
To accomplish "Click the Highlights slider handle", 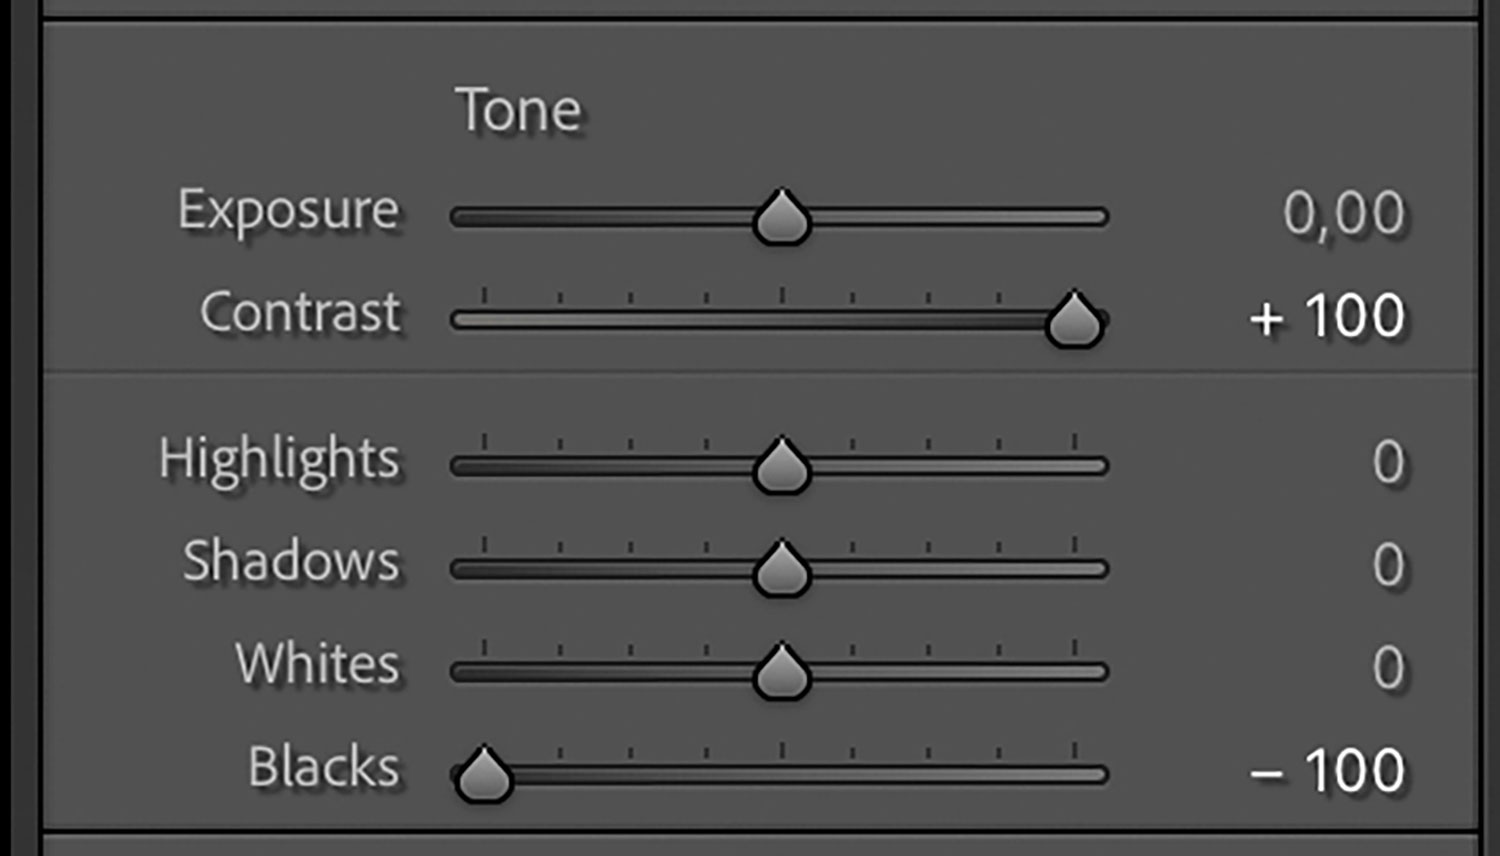I will tap(782, 467).
